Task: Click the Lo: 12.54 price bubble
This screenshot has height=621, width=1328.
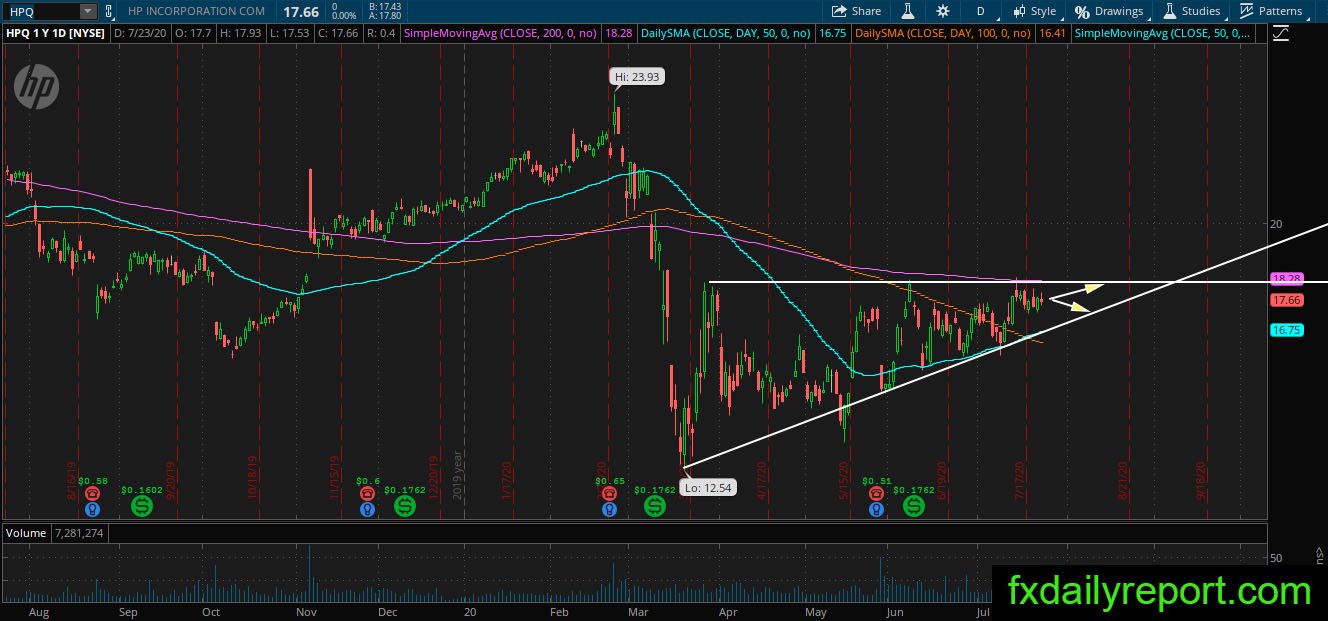Action: click(x=710, y=488)
